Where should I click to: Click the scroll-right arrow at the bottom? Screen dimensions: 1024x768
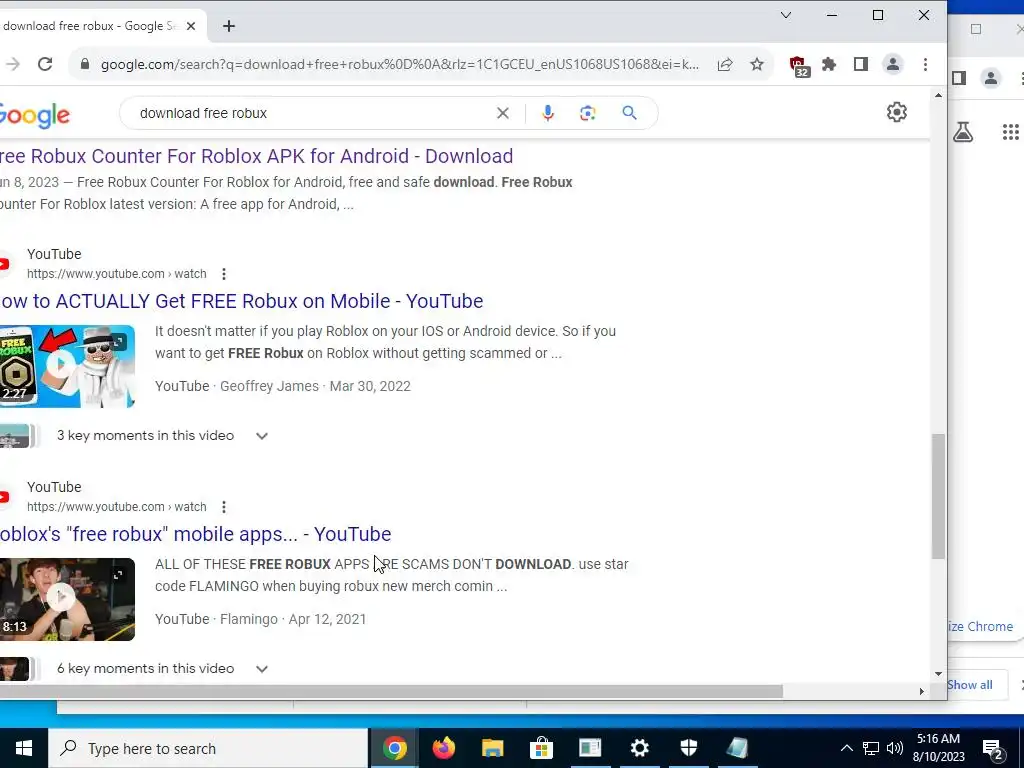(x=921, y=691)
